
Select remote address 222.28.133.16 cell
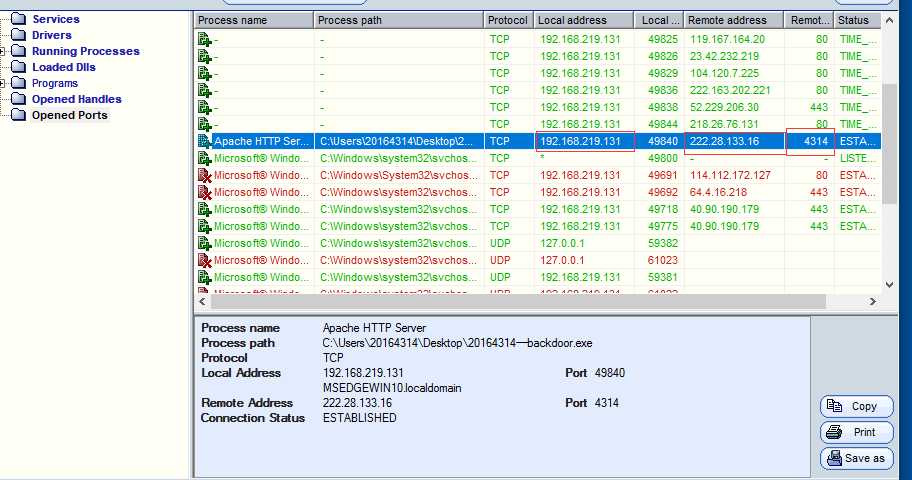pos(734,141)
